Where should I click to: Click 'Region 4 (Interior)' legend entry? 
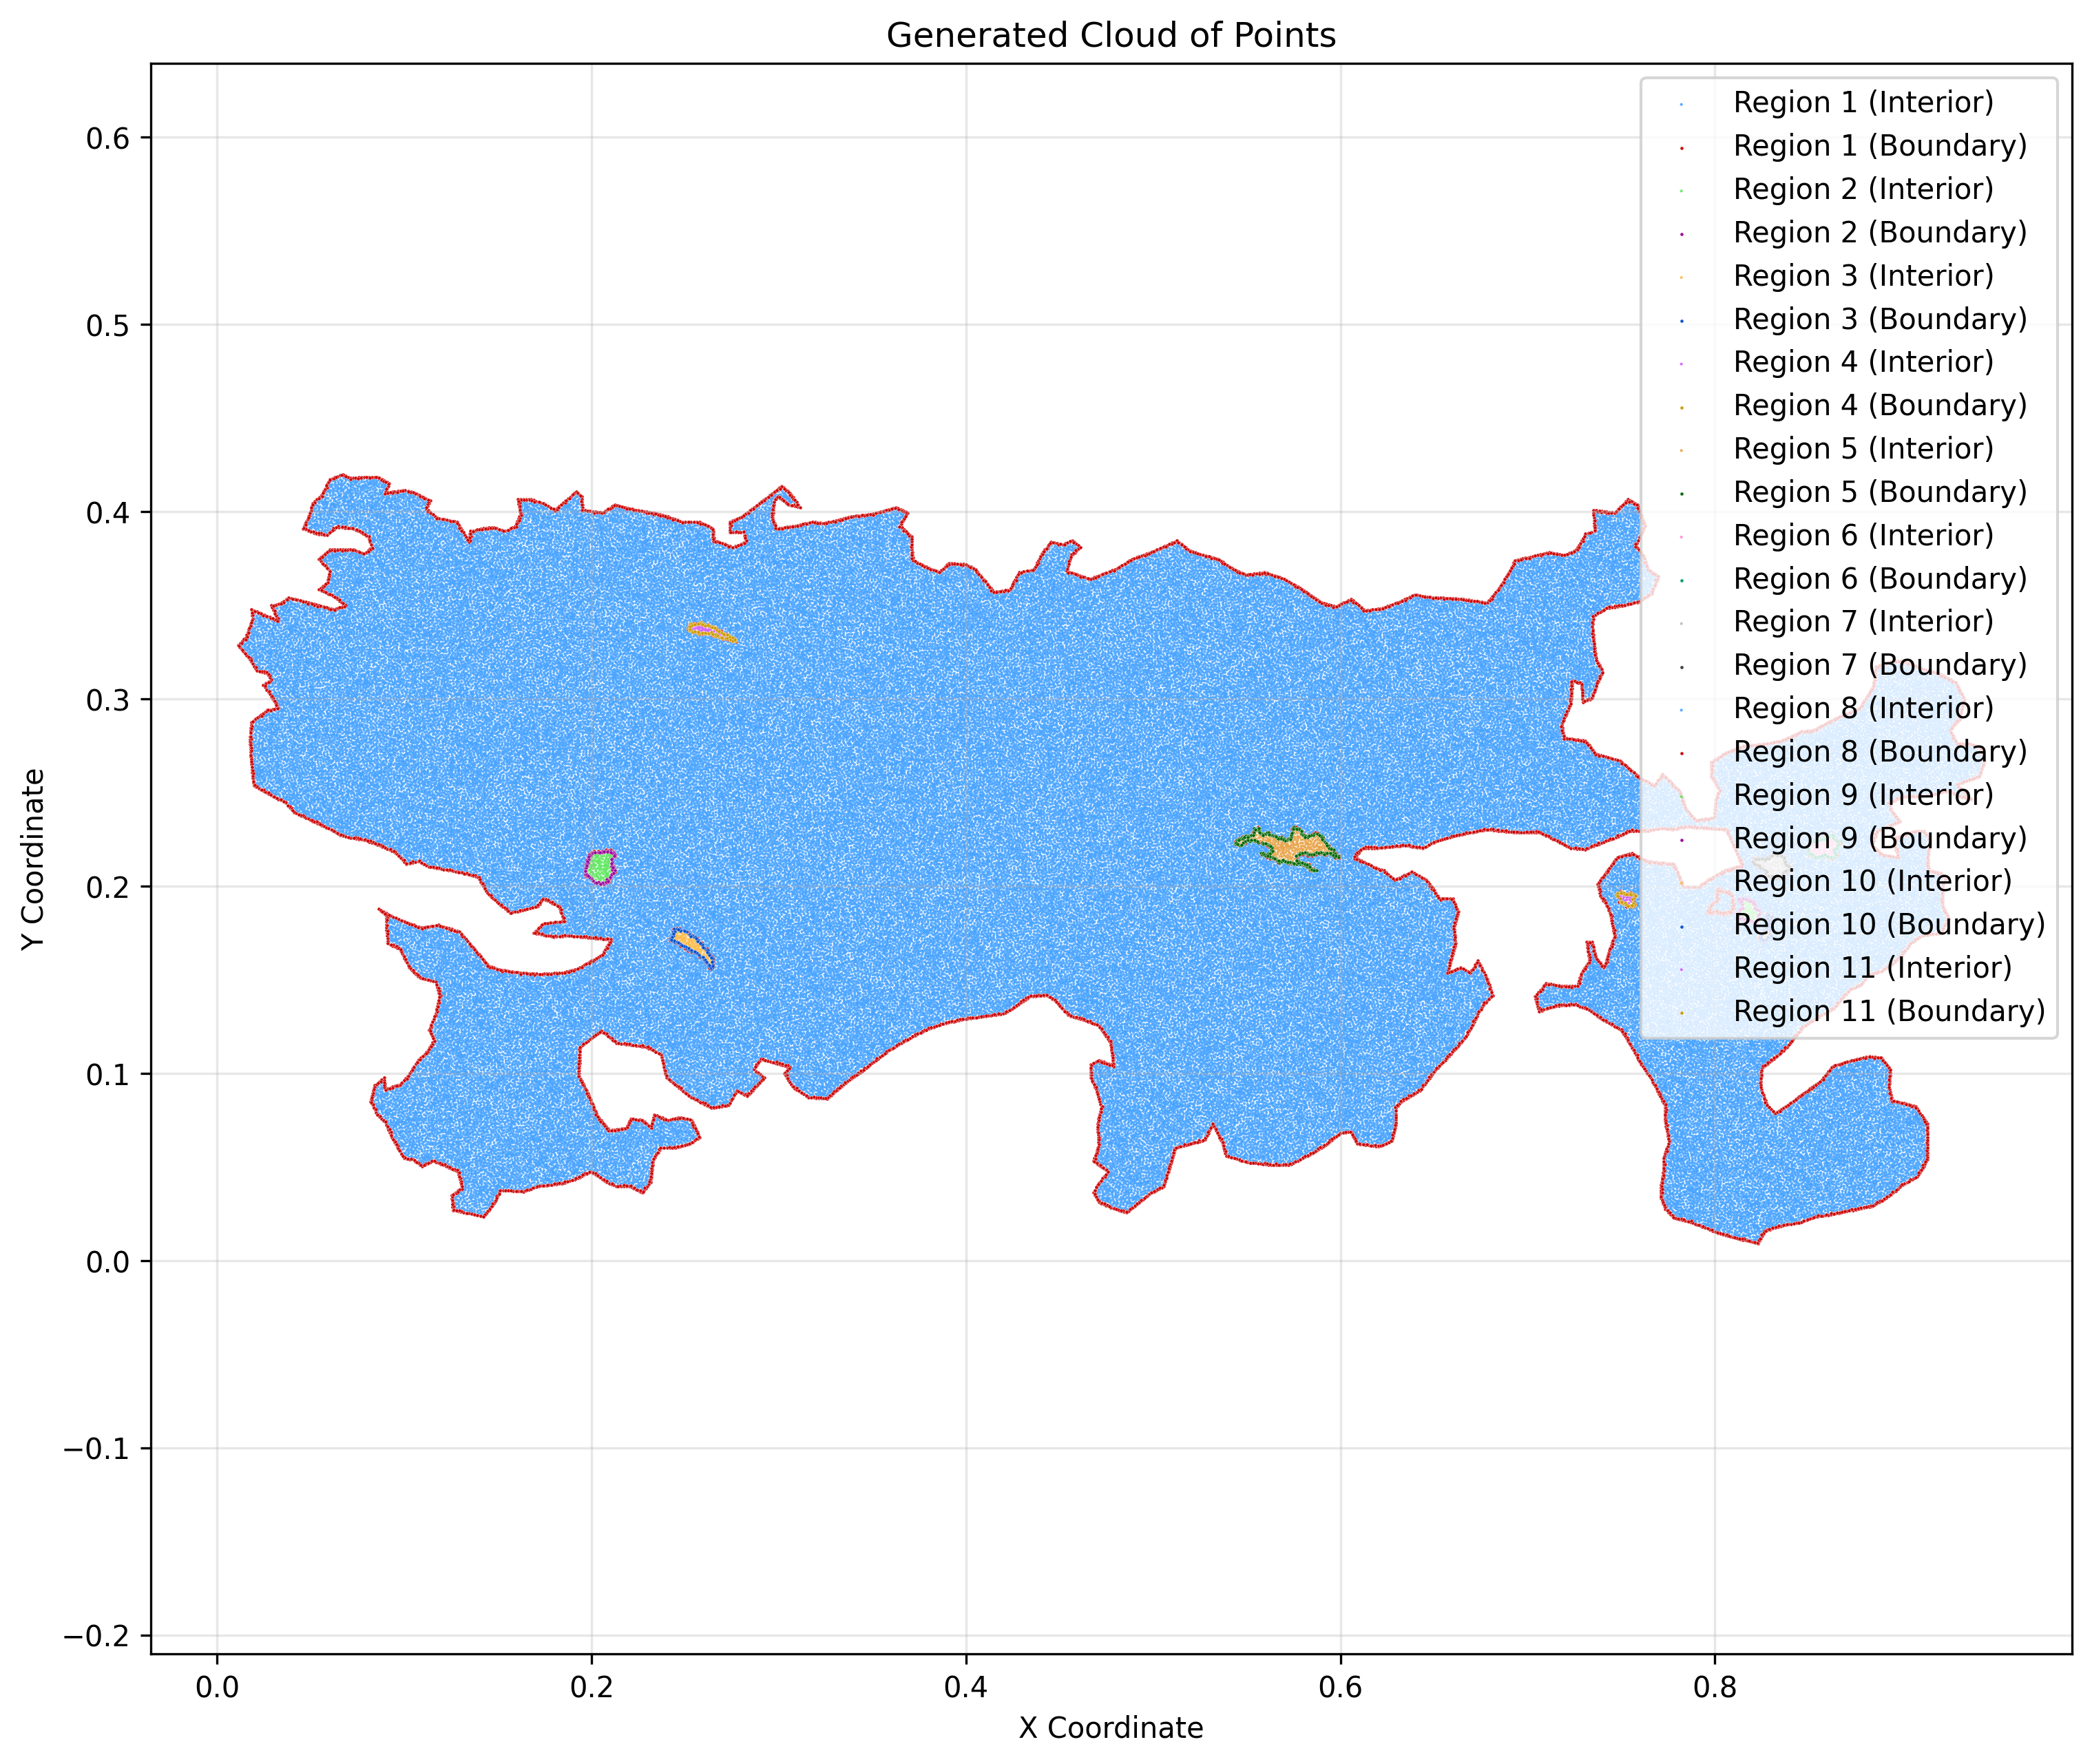(x=1862, y=362)
